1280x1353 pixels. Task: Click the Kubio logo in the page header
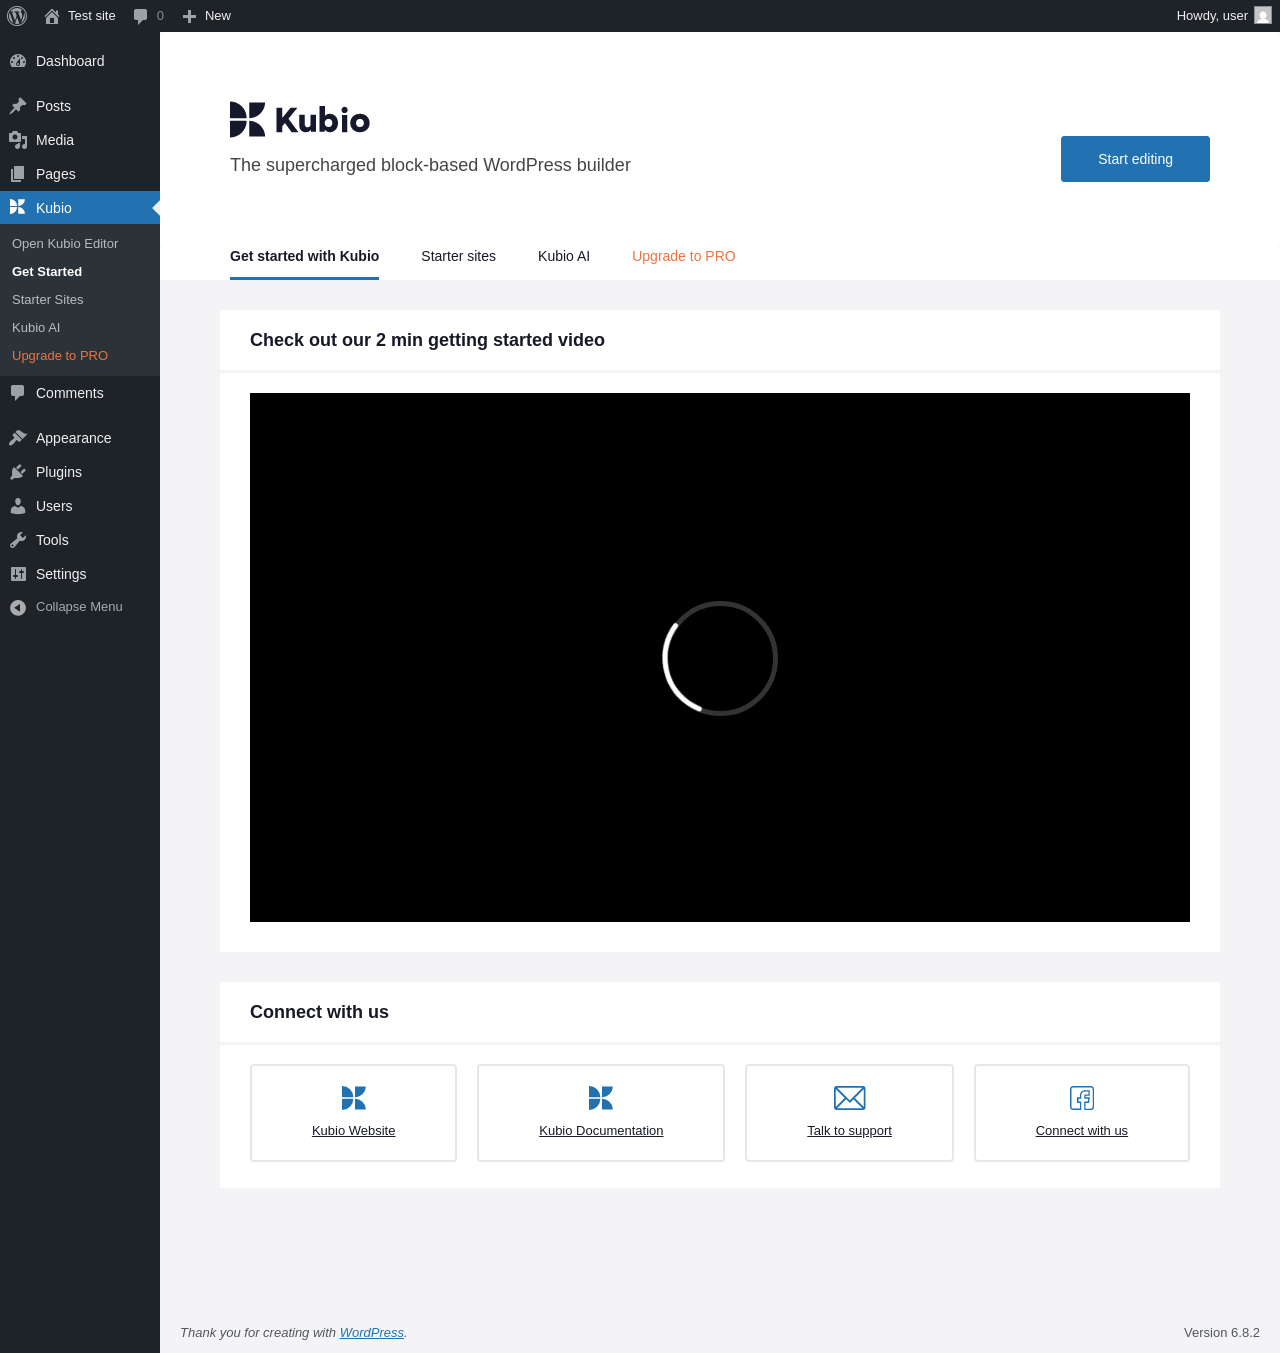click(300, 120)
